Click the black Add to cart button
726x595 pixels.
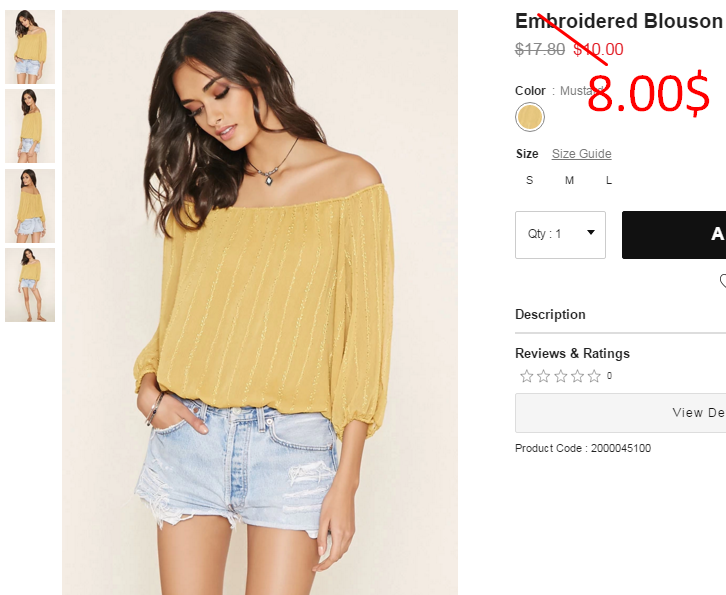(x=674, y=235)
